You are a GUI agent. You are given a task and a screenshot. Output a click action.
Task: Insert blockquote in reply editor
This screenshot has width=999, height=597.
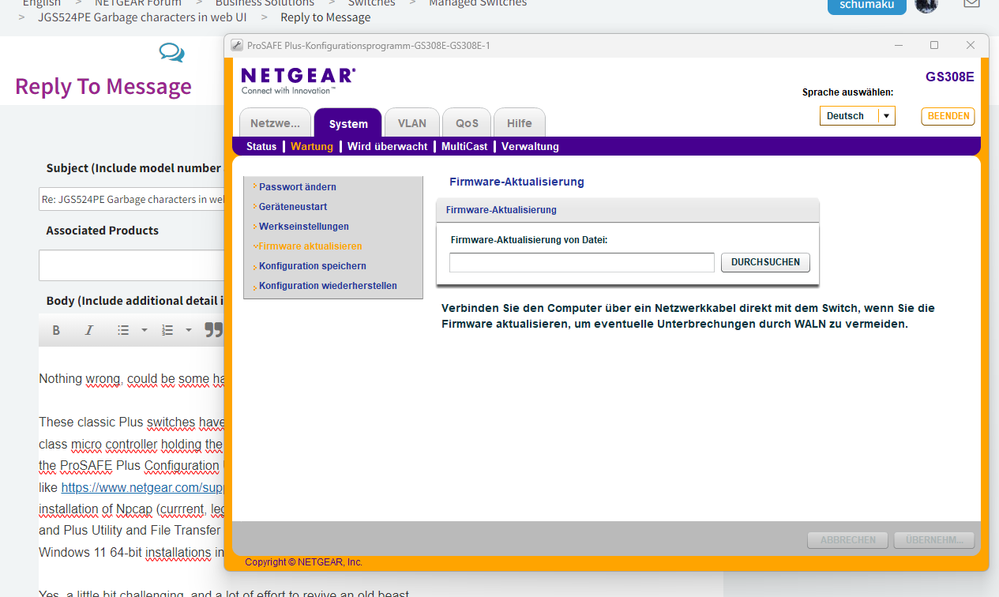pyautogui.click(x=213, y=329)
